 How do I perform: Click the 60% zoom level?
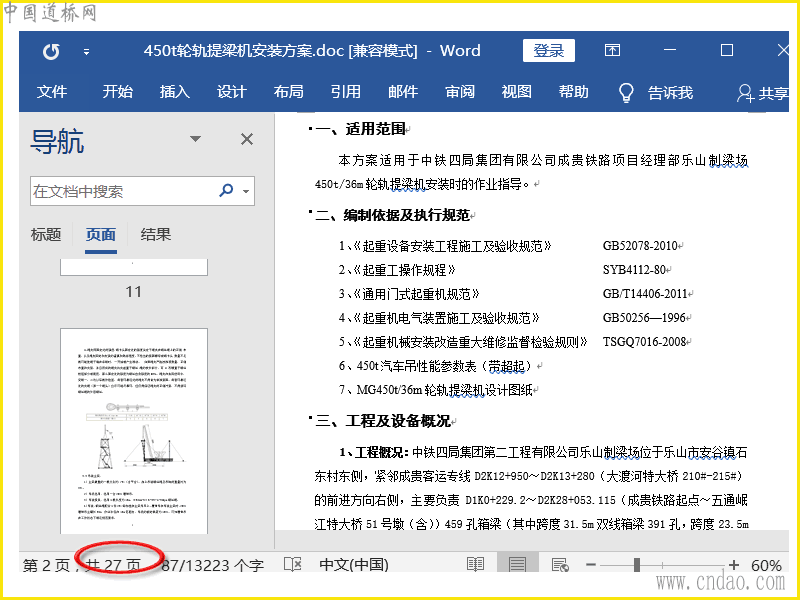tap(766, 565)
